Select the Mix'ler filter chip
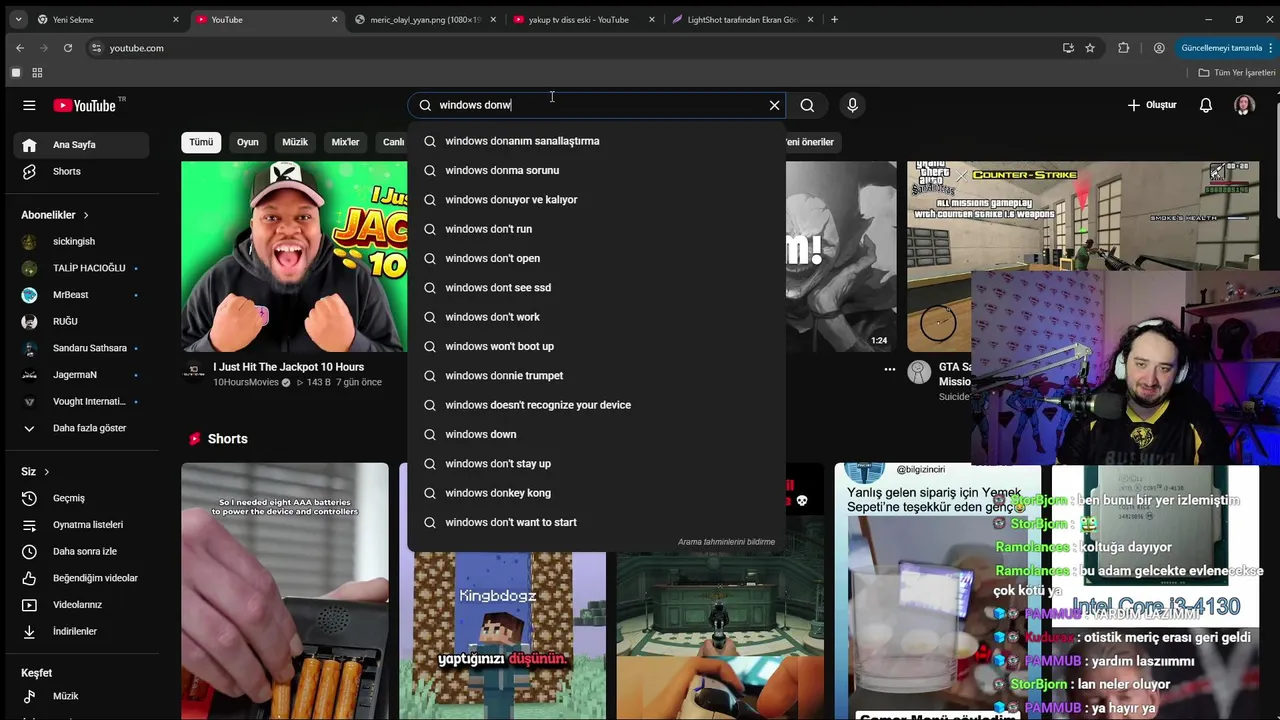Screen dimensions: 1280x720 [345, 142]
